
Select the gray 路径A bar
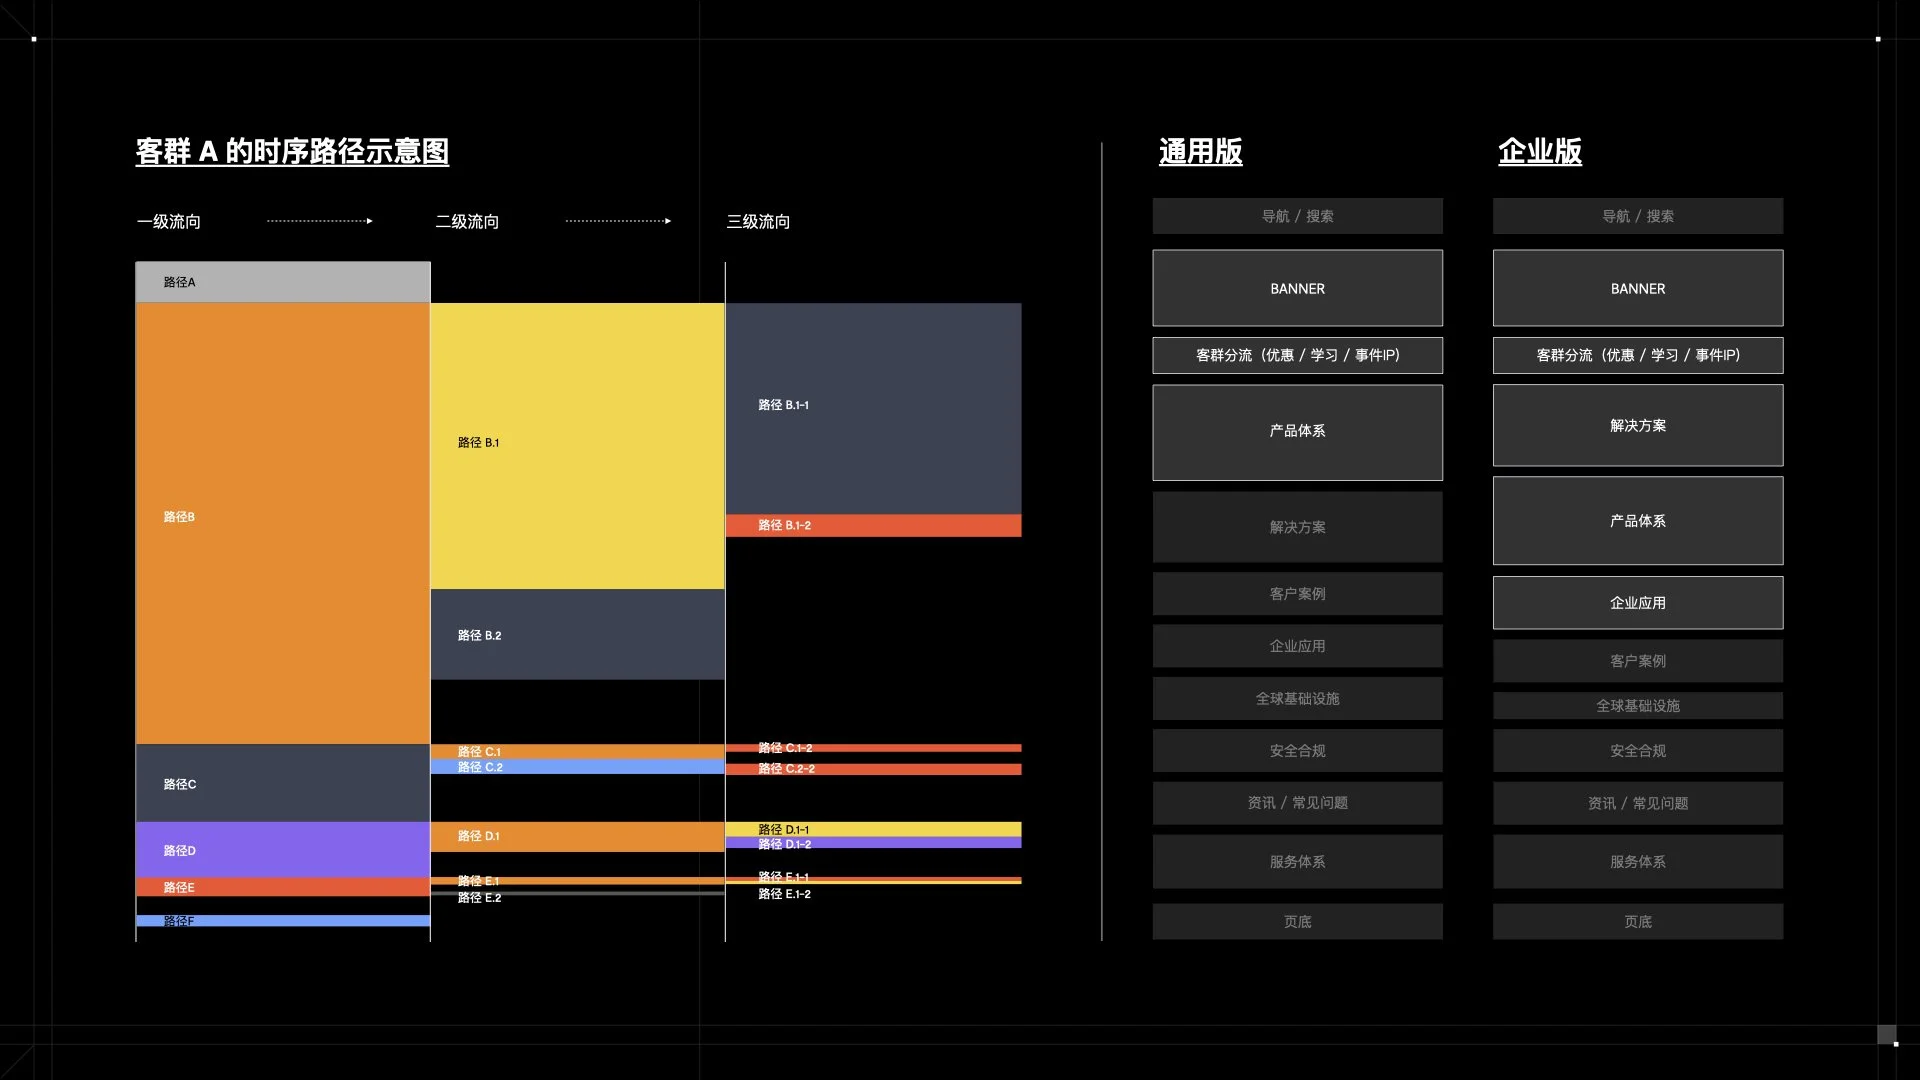[x=282, y=282]
